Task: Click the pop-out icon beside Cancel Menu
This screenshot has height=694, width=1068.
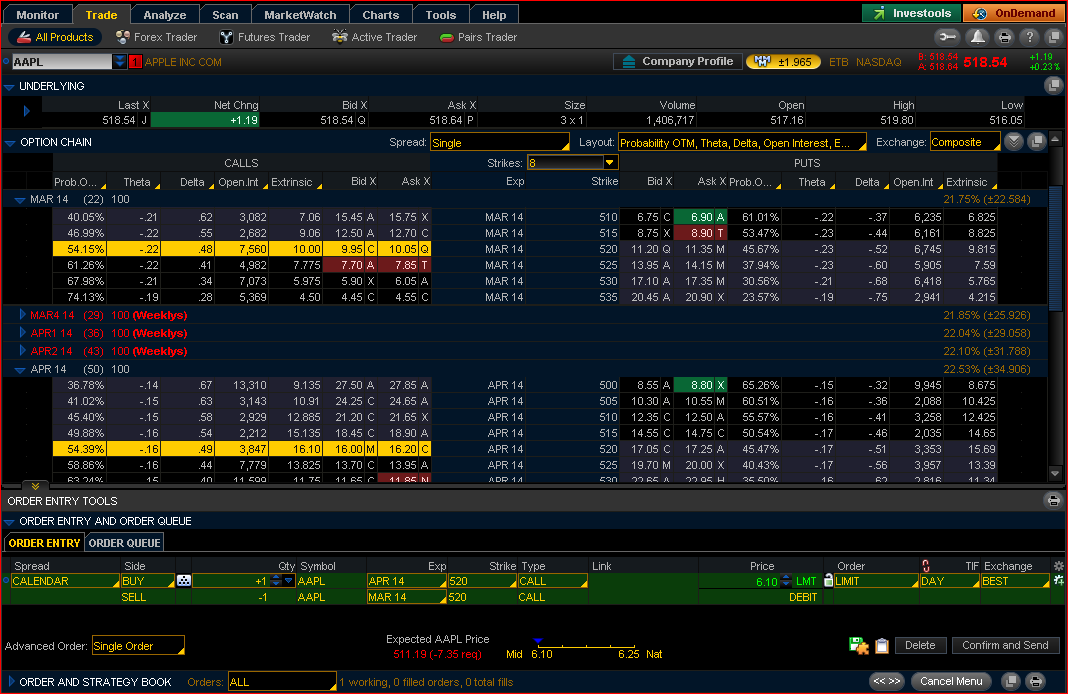Action: (x=1011, y=681)
